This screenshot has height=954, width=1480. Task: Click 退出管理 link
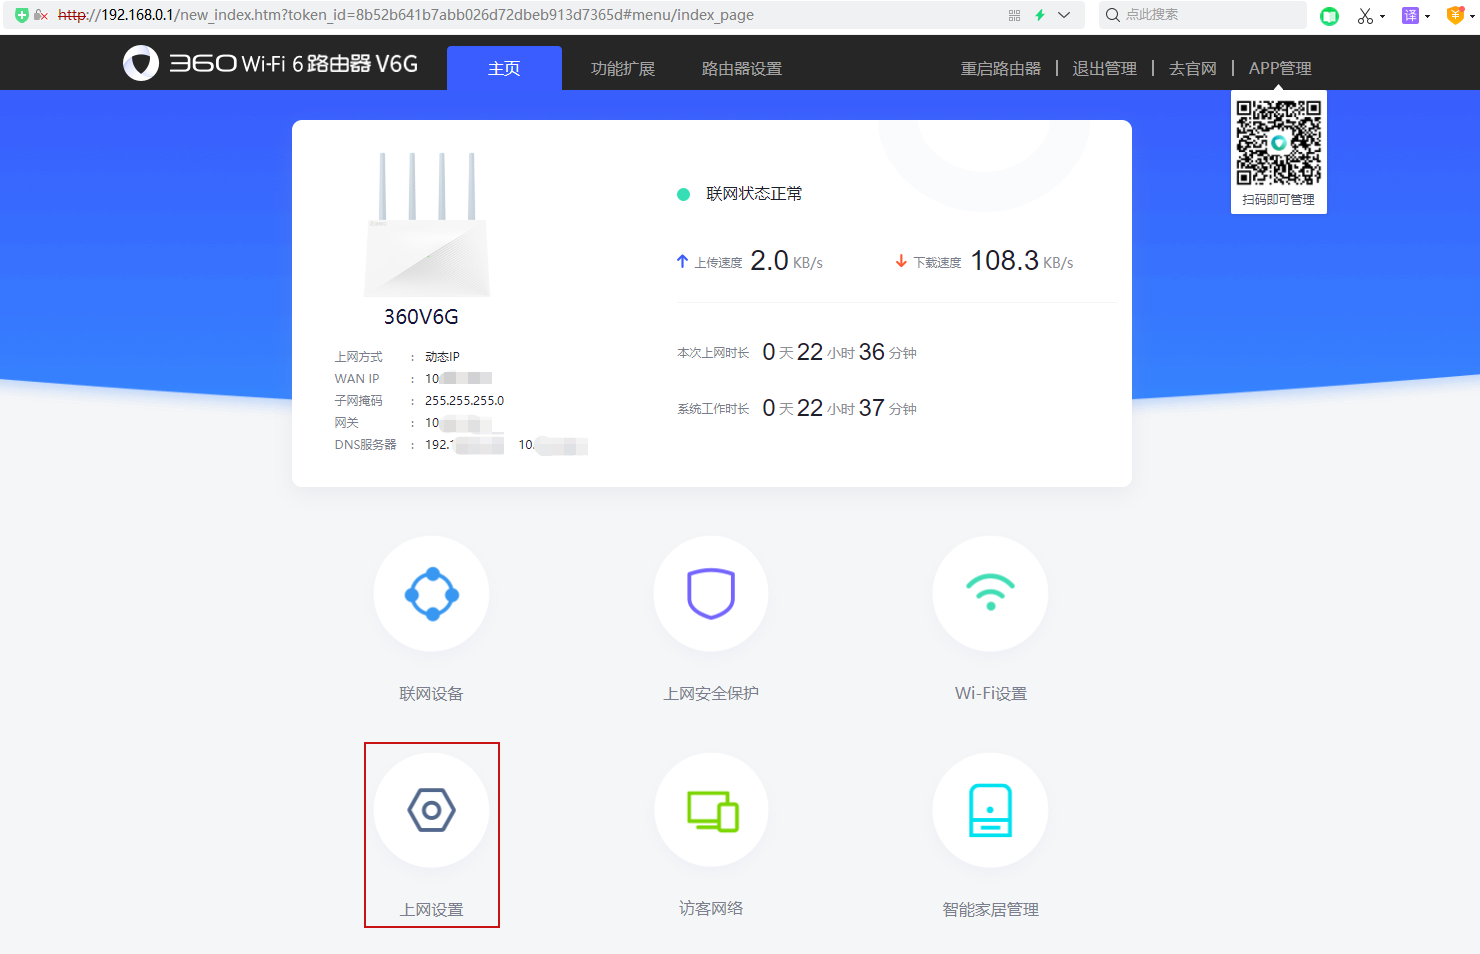coord(1104,68)
